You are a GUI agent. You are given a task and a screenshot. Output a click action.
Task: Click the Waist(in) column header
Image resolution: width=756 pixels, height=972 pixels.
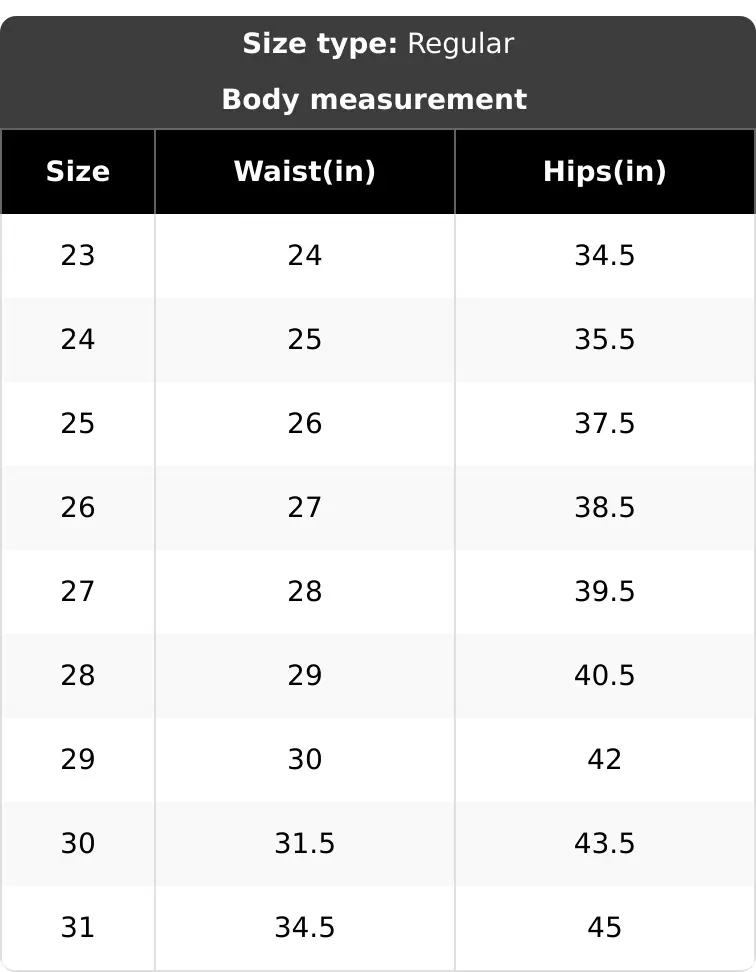(304, 172)
